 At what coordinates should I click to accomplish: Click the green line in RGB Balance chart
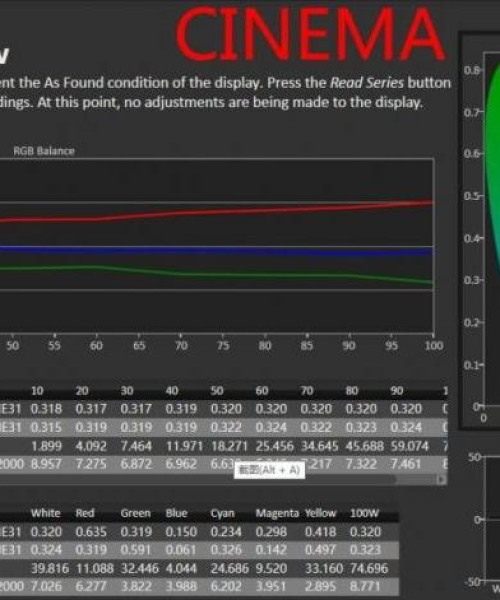click(x=217, y=274)
